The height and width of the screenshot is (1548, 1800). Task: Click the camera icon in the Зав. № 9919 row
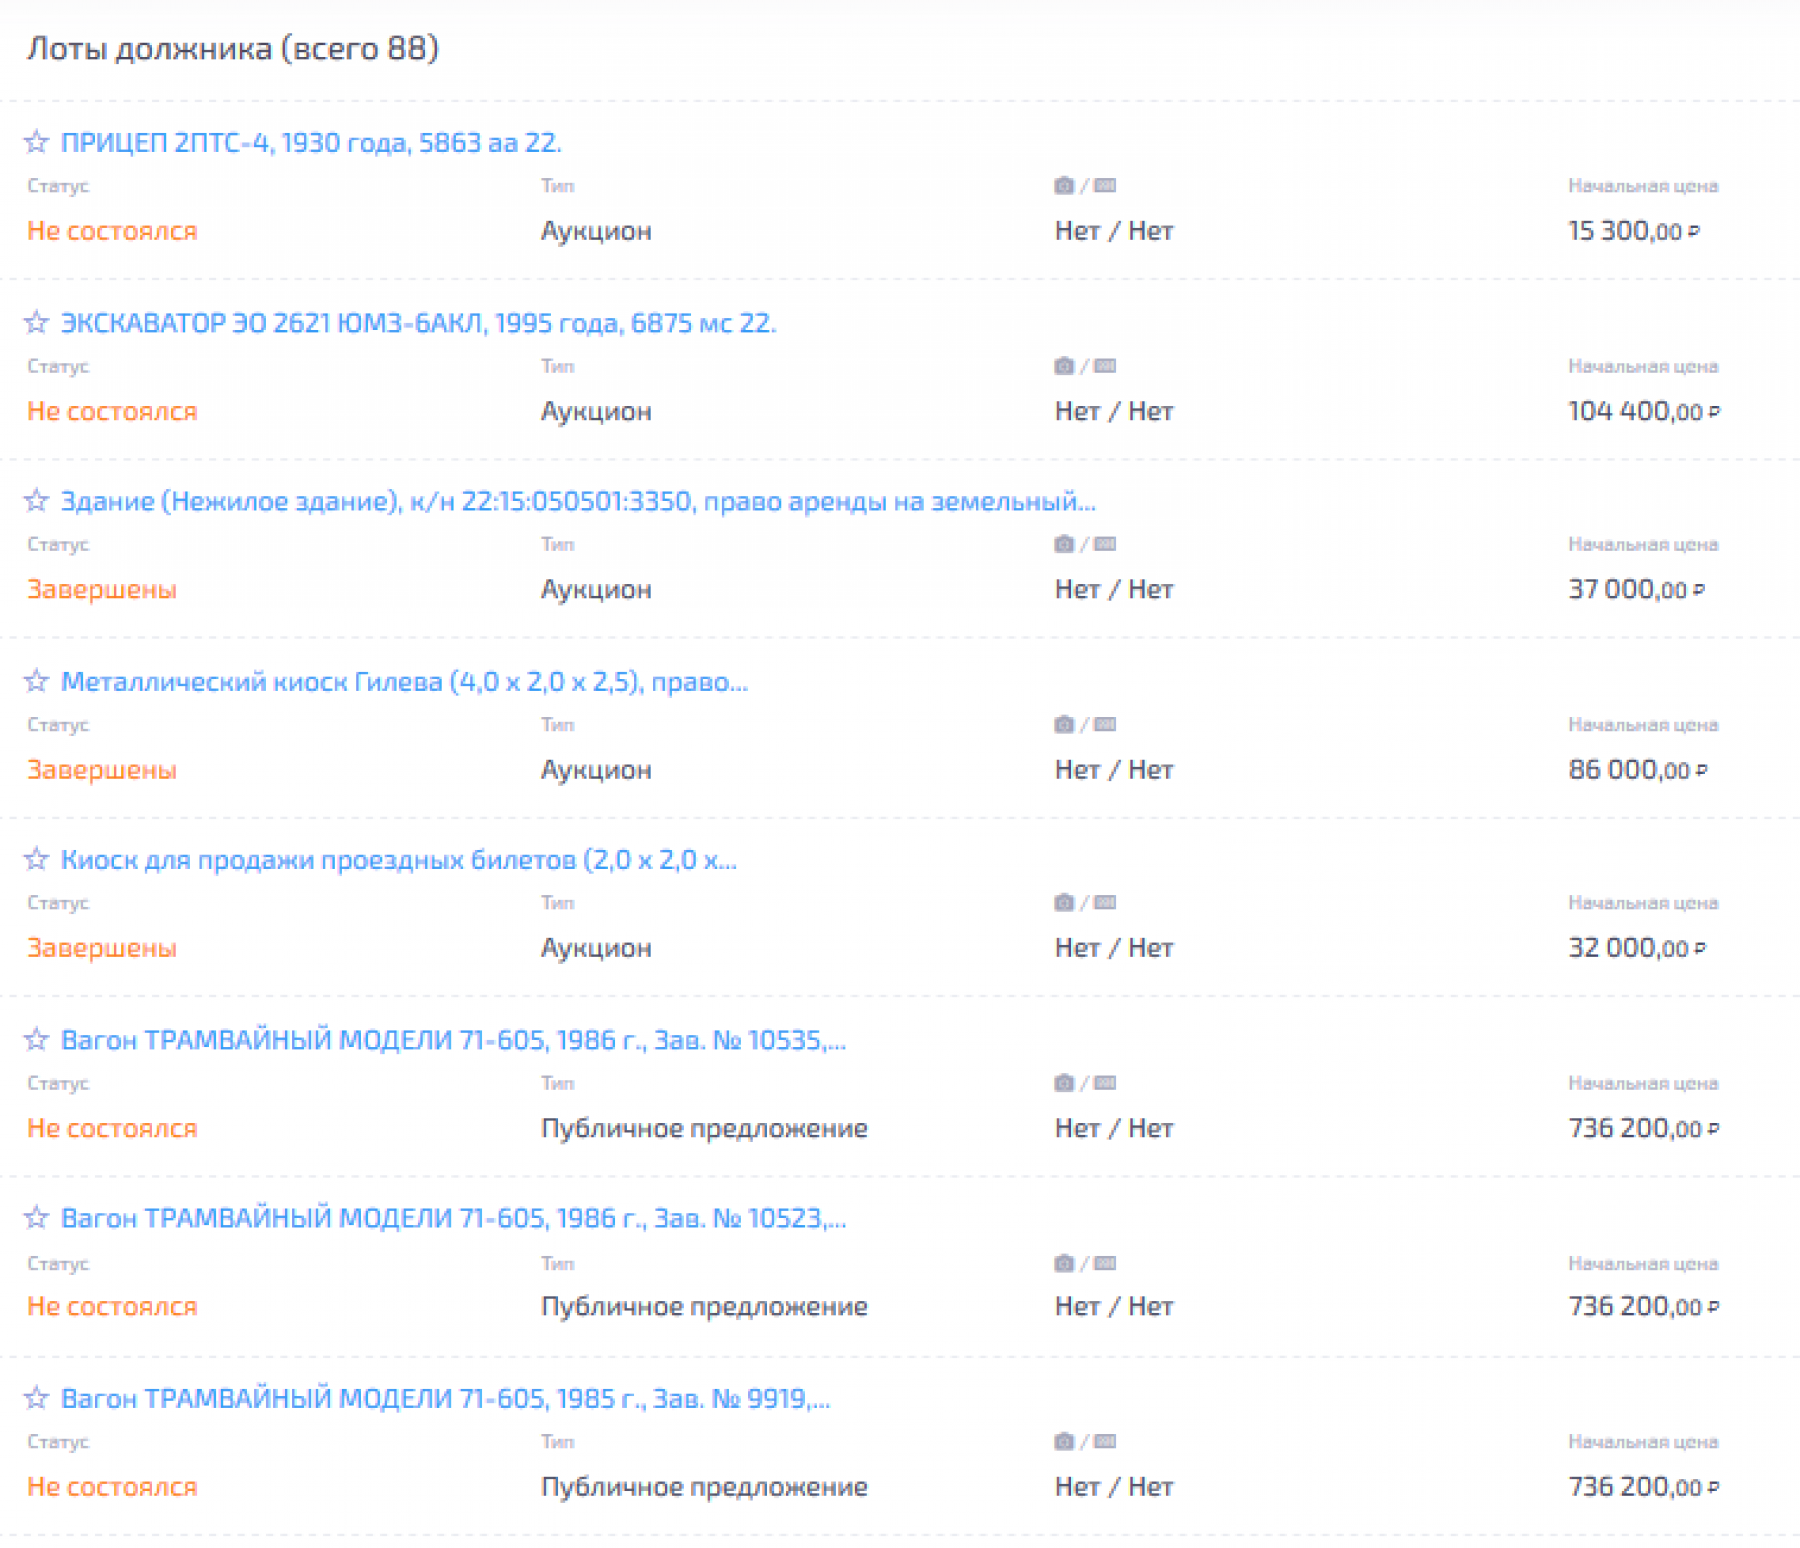(x=1064, y=1441)
